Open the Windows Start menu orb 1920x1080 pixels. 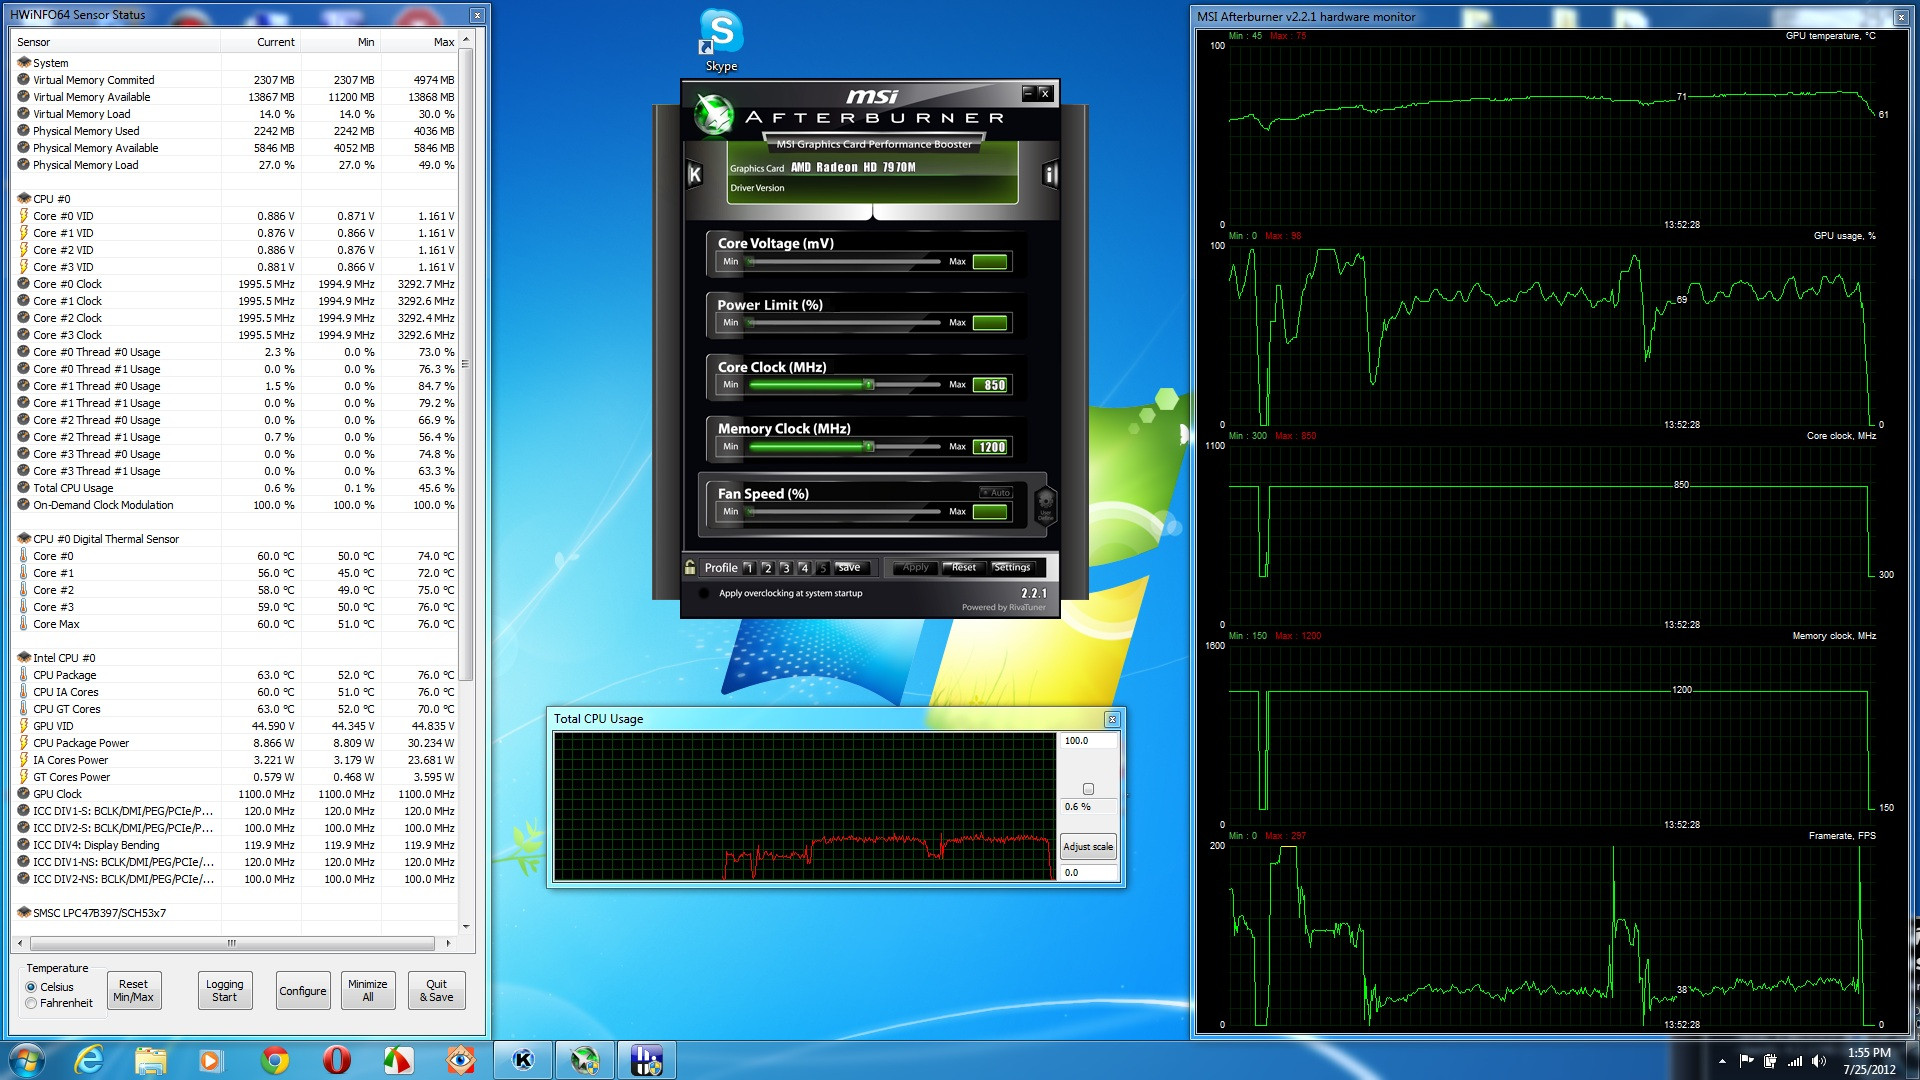25,1060
